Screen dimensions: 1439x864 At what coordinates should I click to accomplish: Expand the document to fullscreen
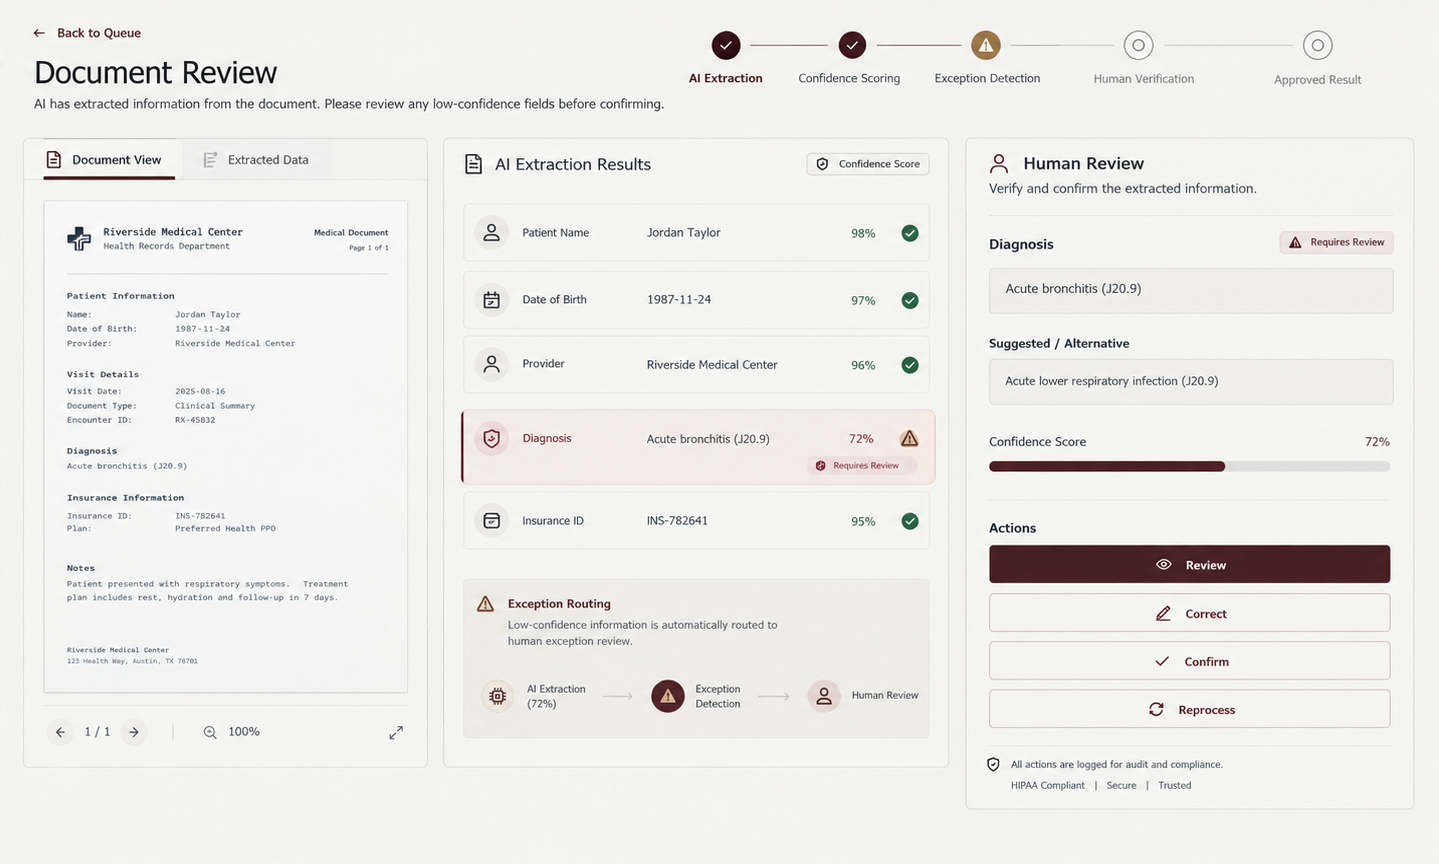(x=396, y=733)
